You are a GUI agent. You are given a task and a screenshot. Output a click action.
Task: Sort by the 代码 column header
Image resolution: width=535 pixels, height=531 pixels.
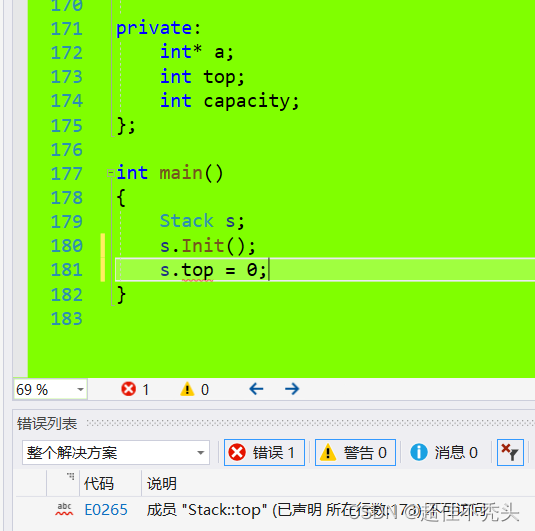99,484
